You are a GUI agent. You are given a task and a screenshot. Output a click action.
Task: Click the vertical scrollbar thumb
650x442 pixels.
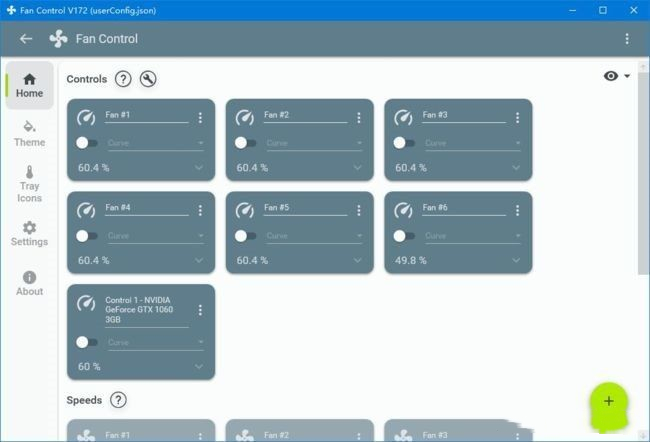point(643,173)
